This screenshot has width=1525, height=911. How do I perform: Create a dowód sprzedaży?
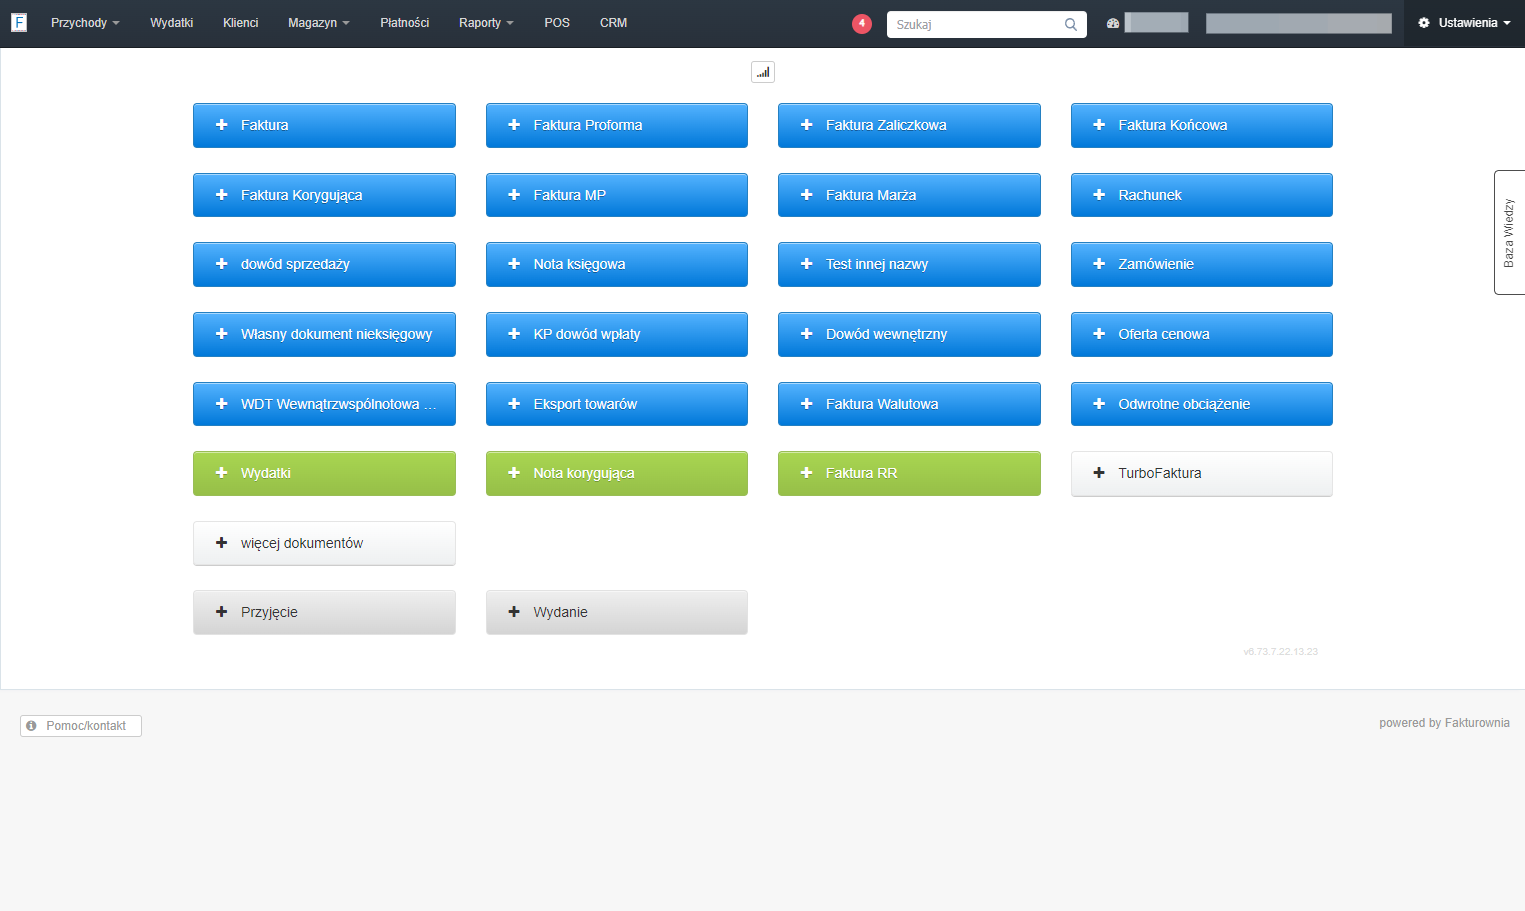click(324, 264)
